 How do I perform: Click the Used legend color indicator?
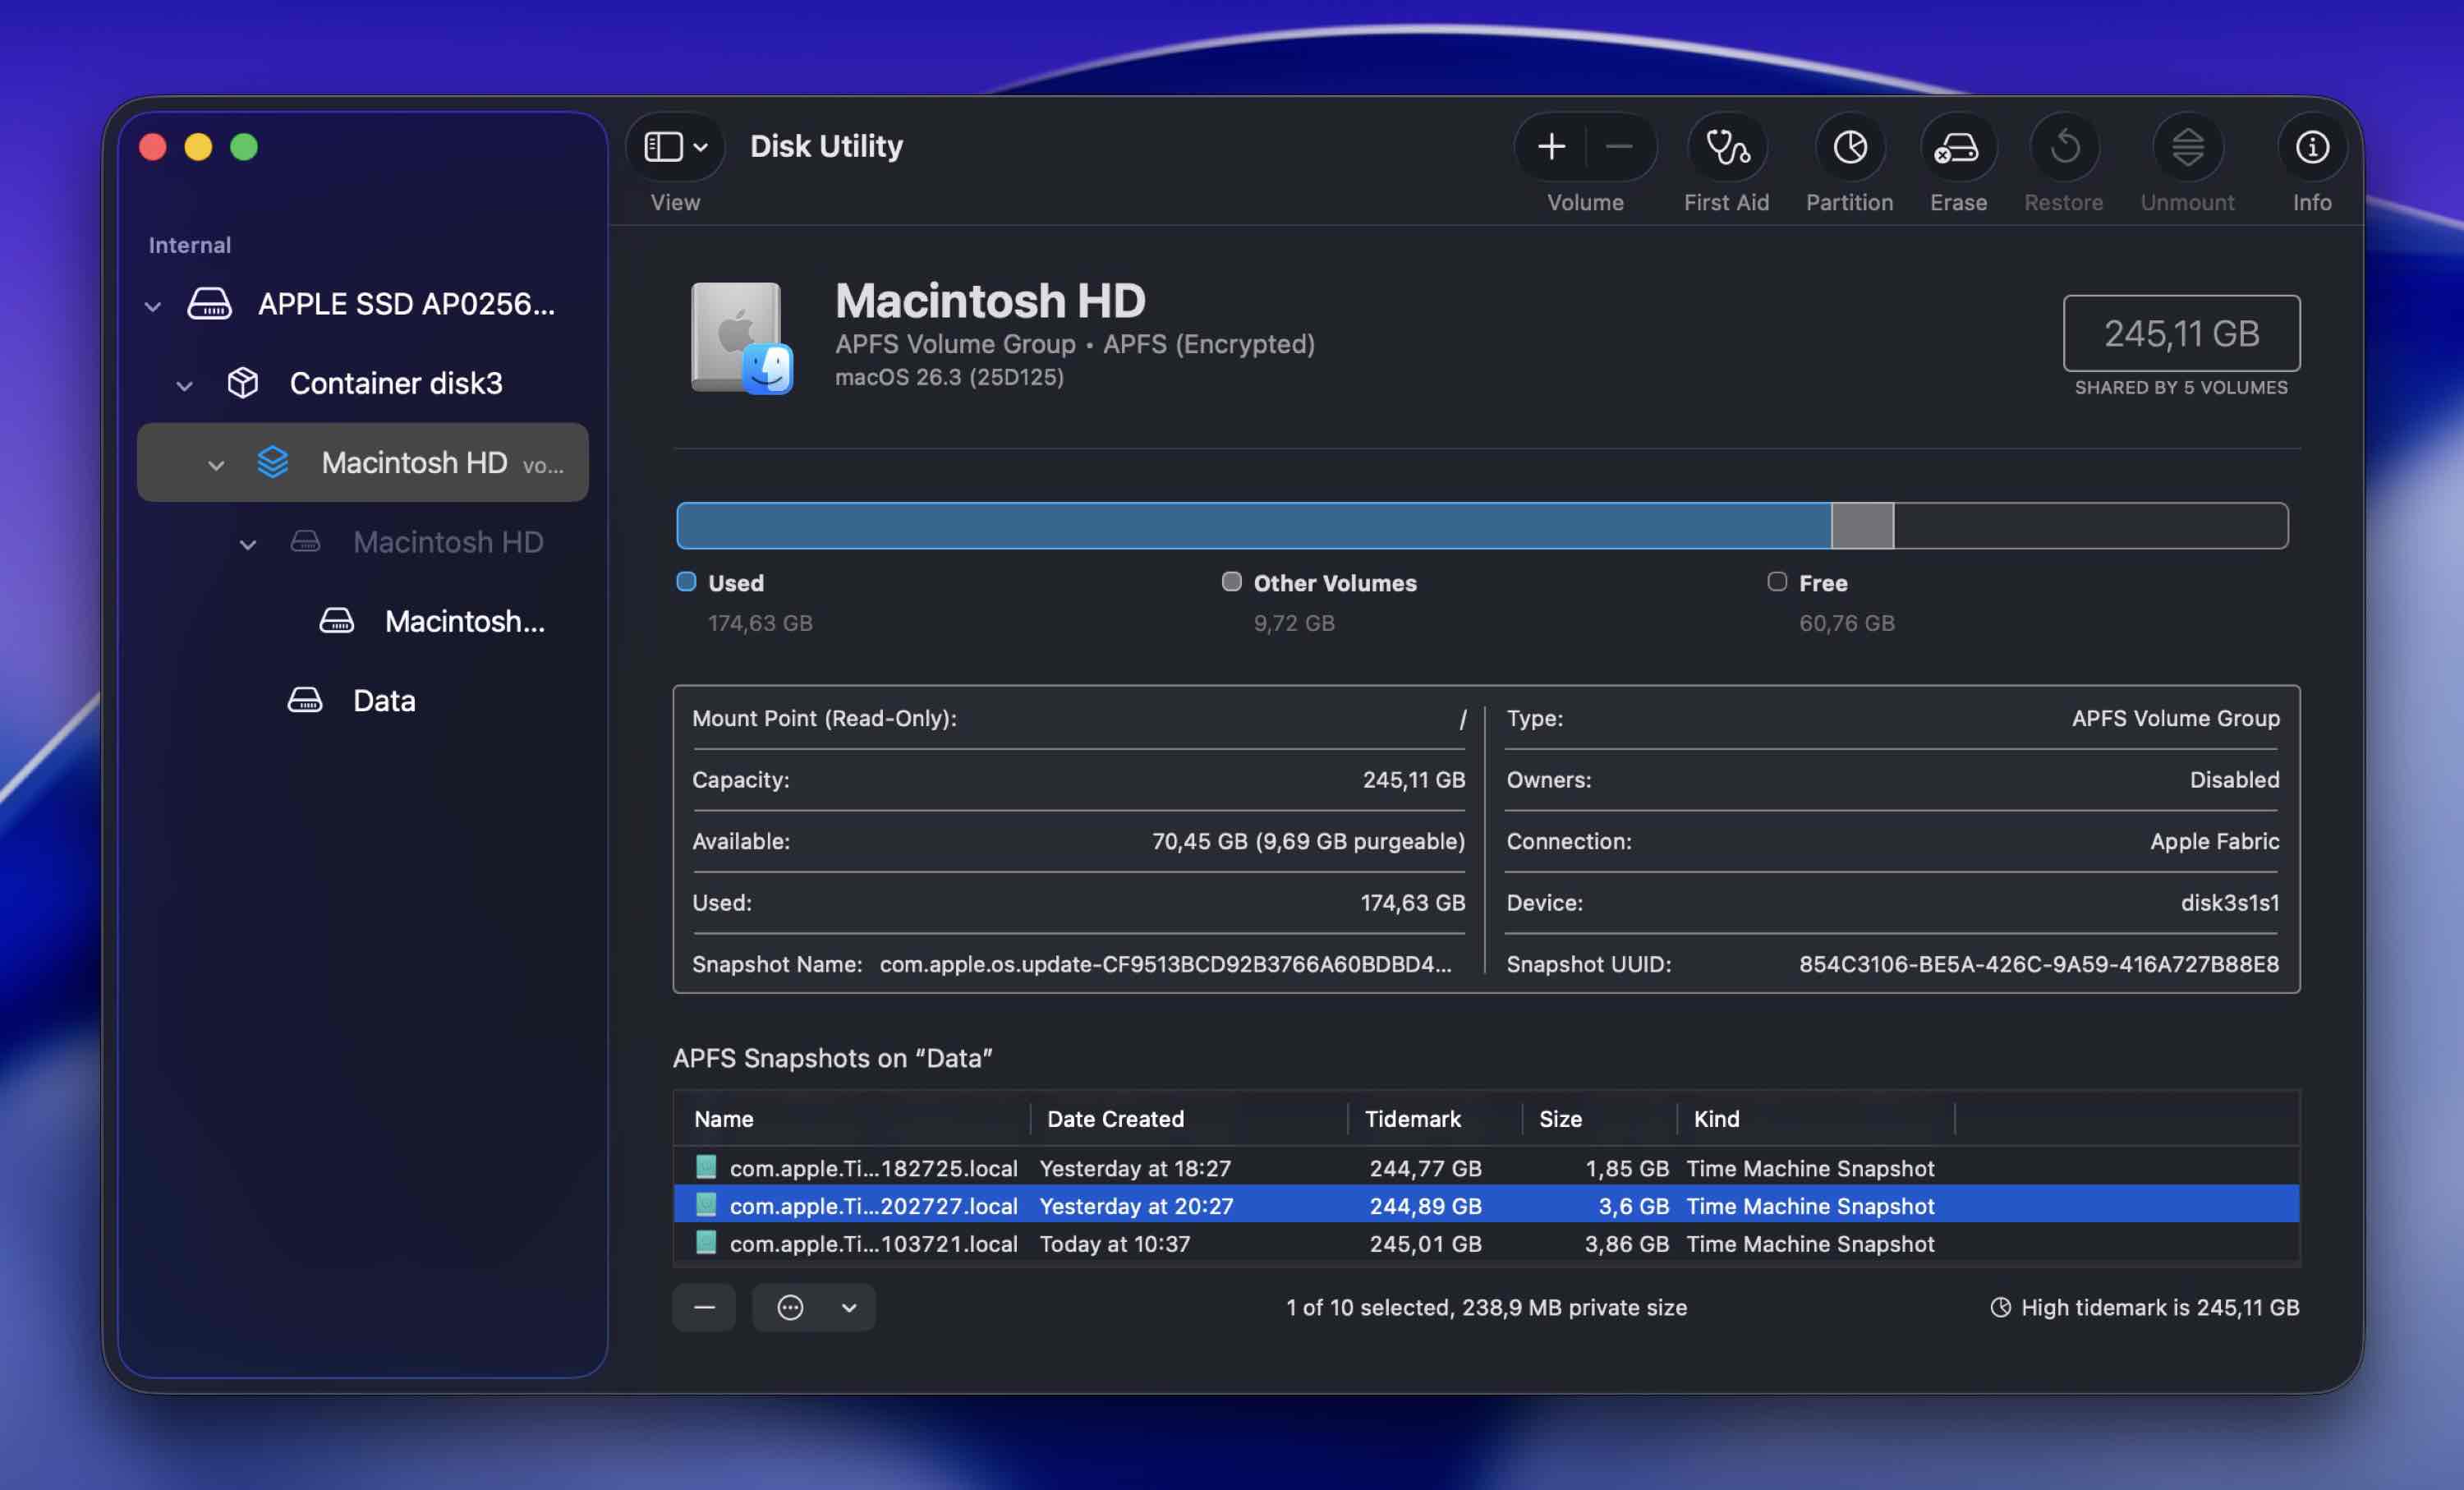686,582
